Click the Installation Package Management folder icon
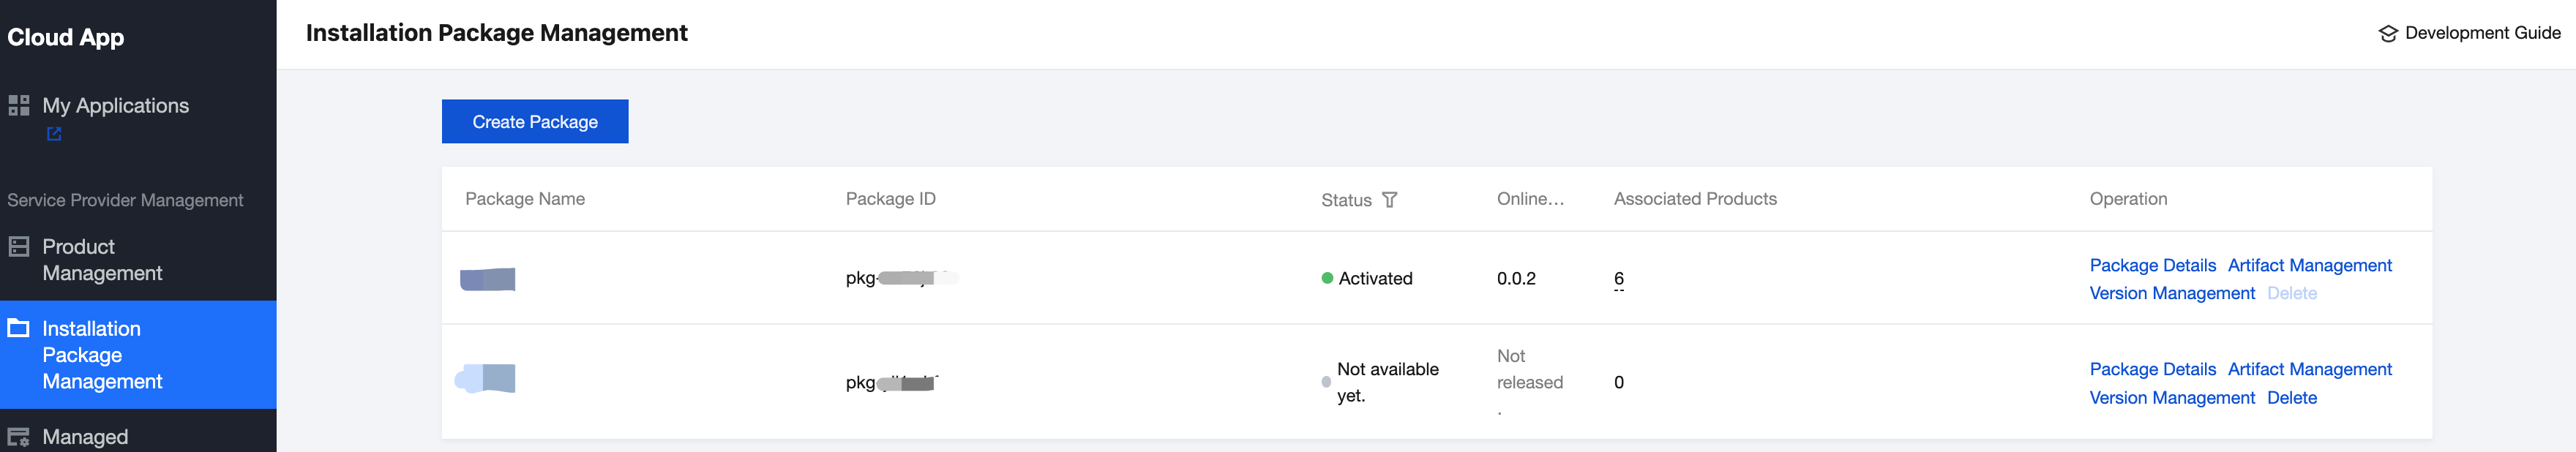 pos(19,328)
